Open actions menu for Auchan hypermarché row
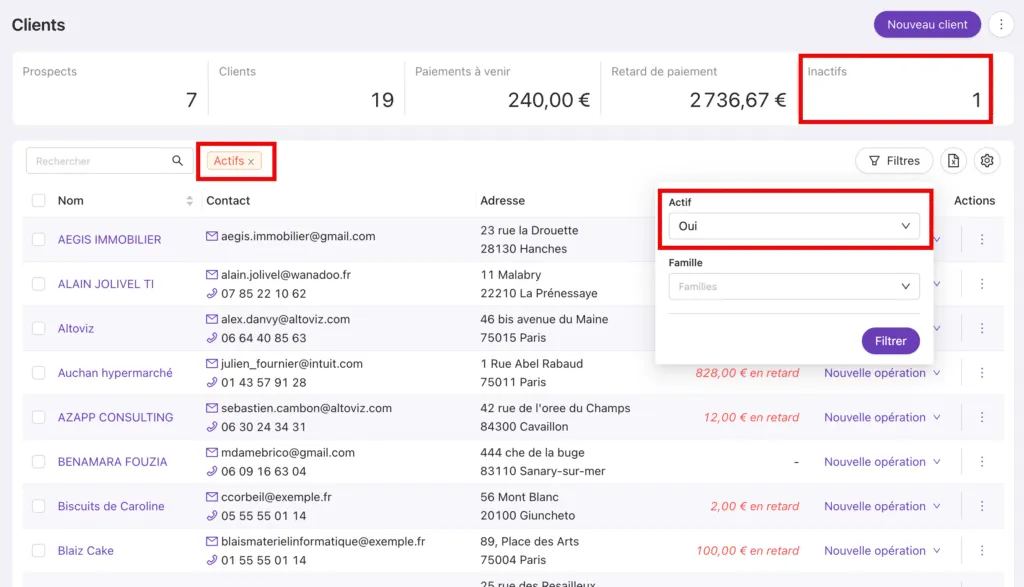1024x587 pixels. [x=982, y=373]
